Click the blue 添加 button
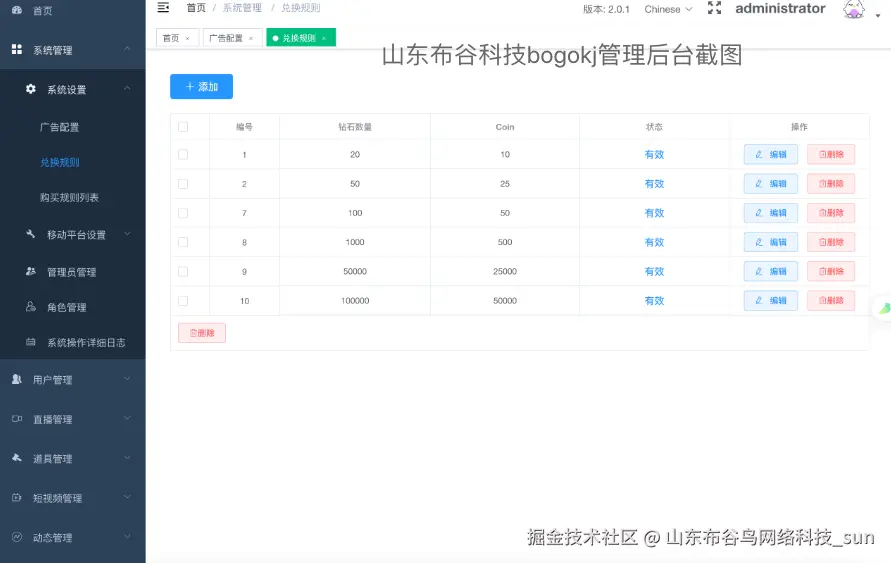Screen dimensions: 891x563 click(201, 86)
